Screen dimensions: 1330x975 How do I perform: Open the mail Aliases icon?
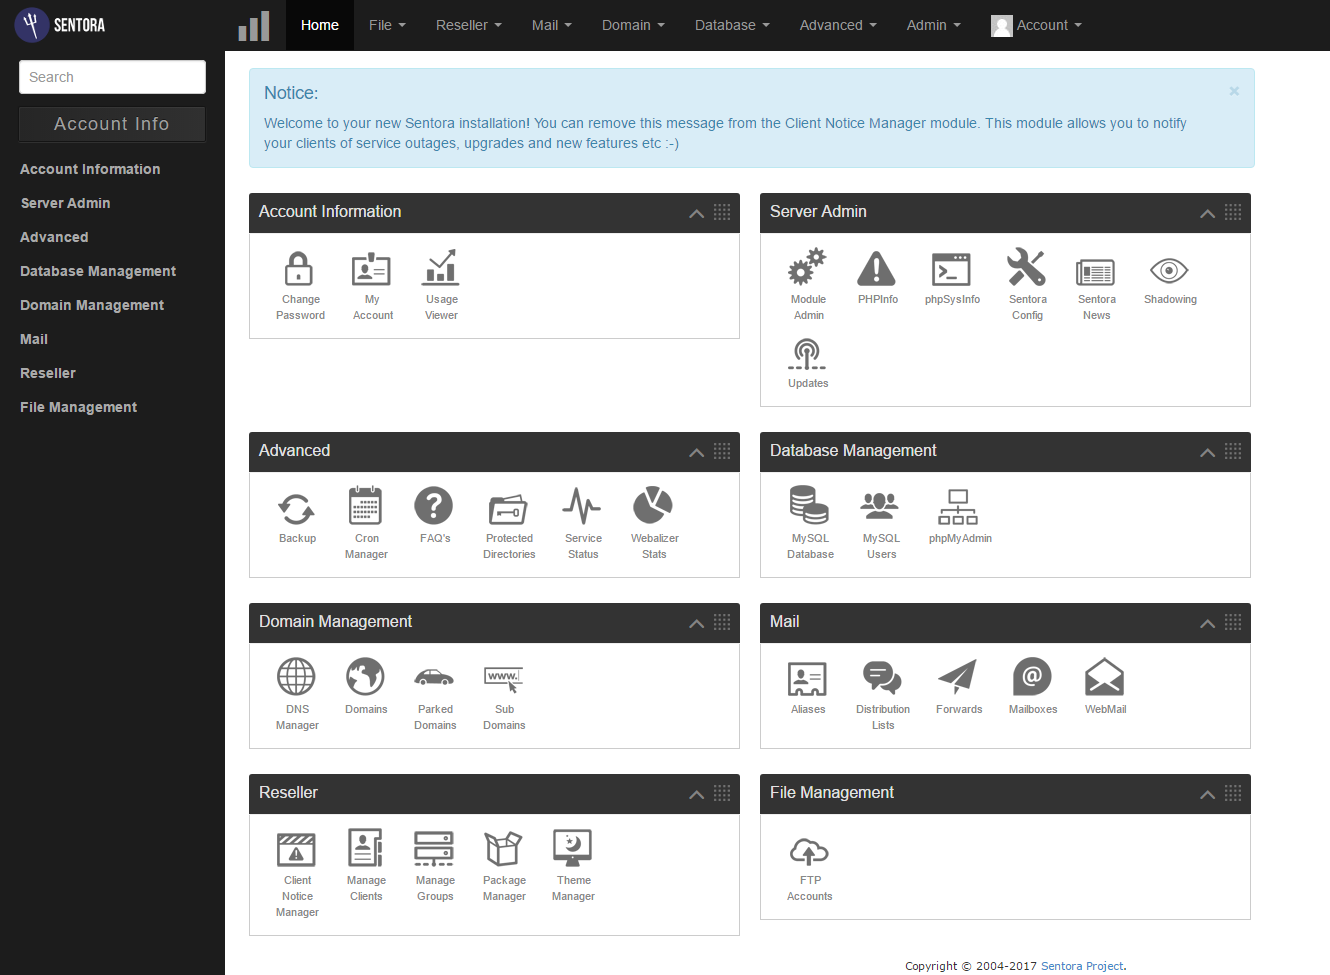807,679
